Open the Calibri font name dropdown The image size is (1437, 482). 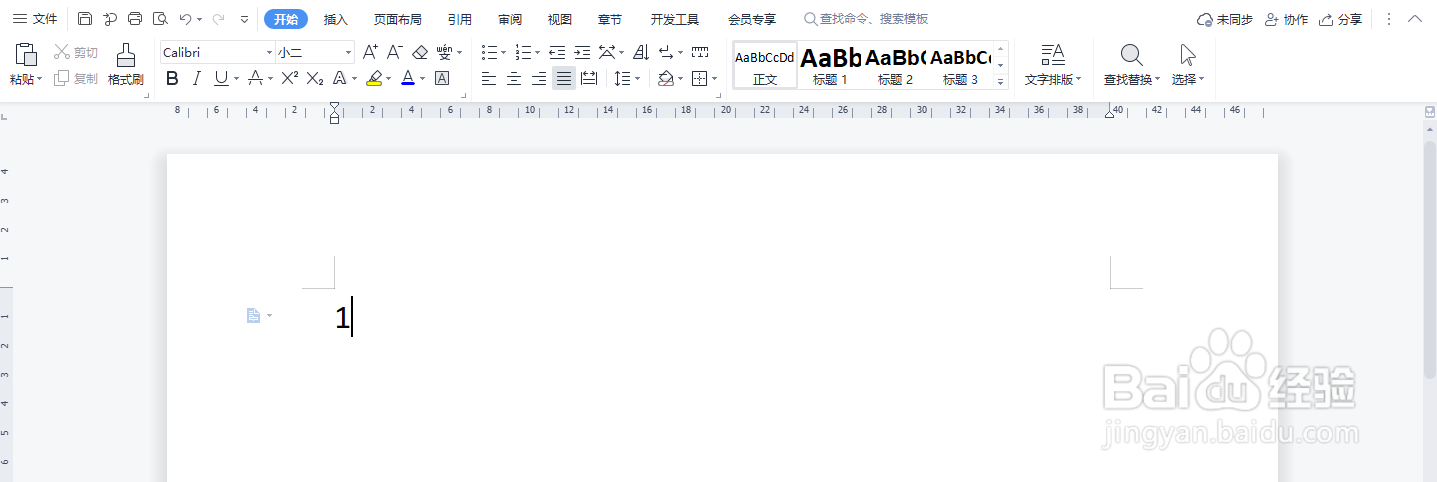tap(269, 52)
